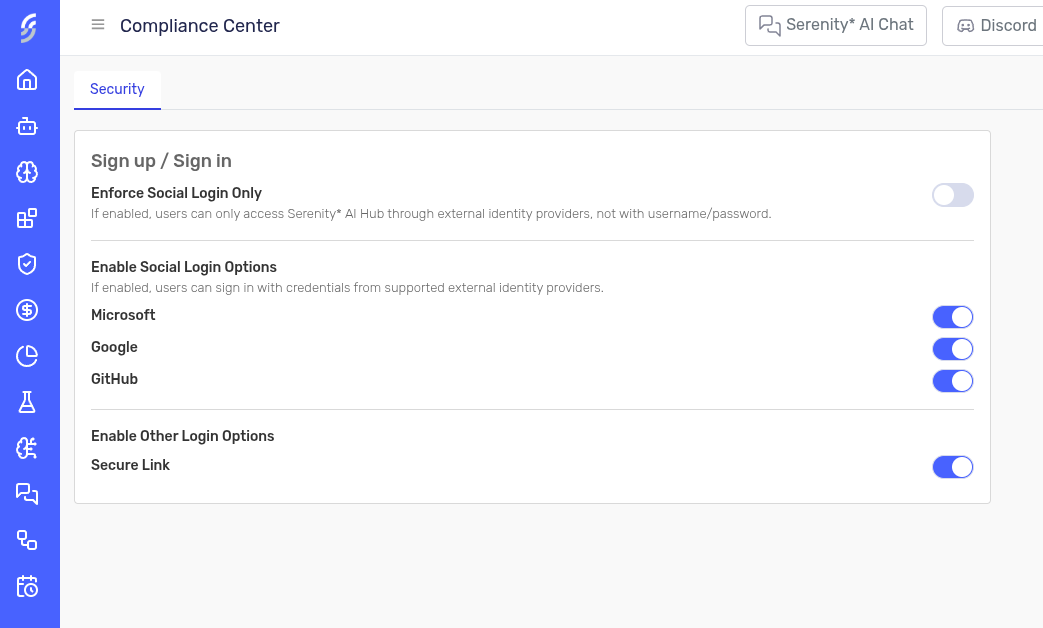Open Serenity* AI Chat button
The image size is (1043, 628).
[x=835, y=25]
